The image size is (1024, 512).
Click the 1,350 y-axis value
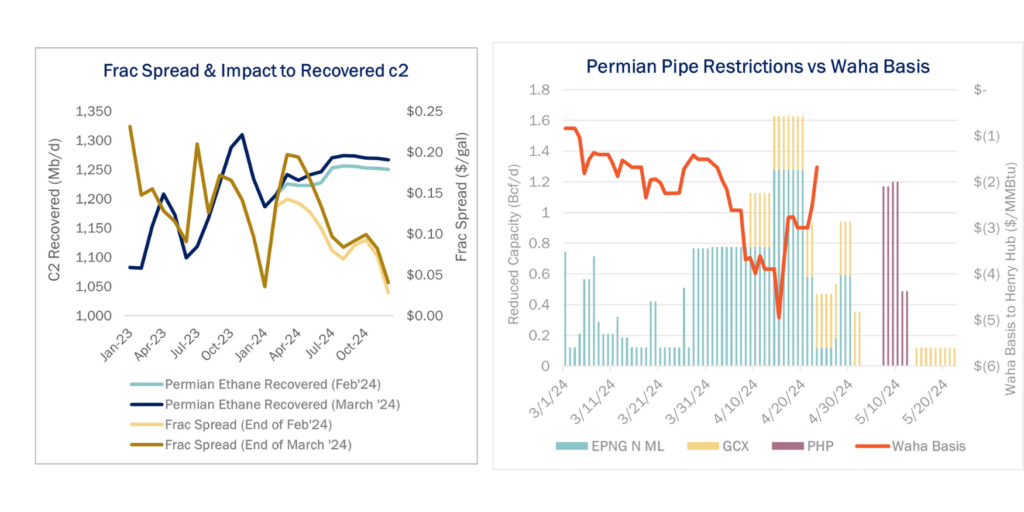[93, 112]
